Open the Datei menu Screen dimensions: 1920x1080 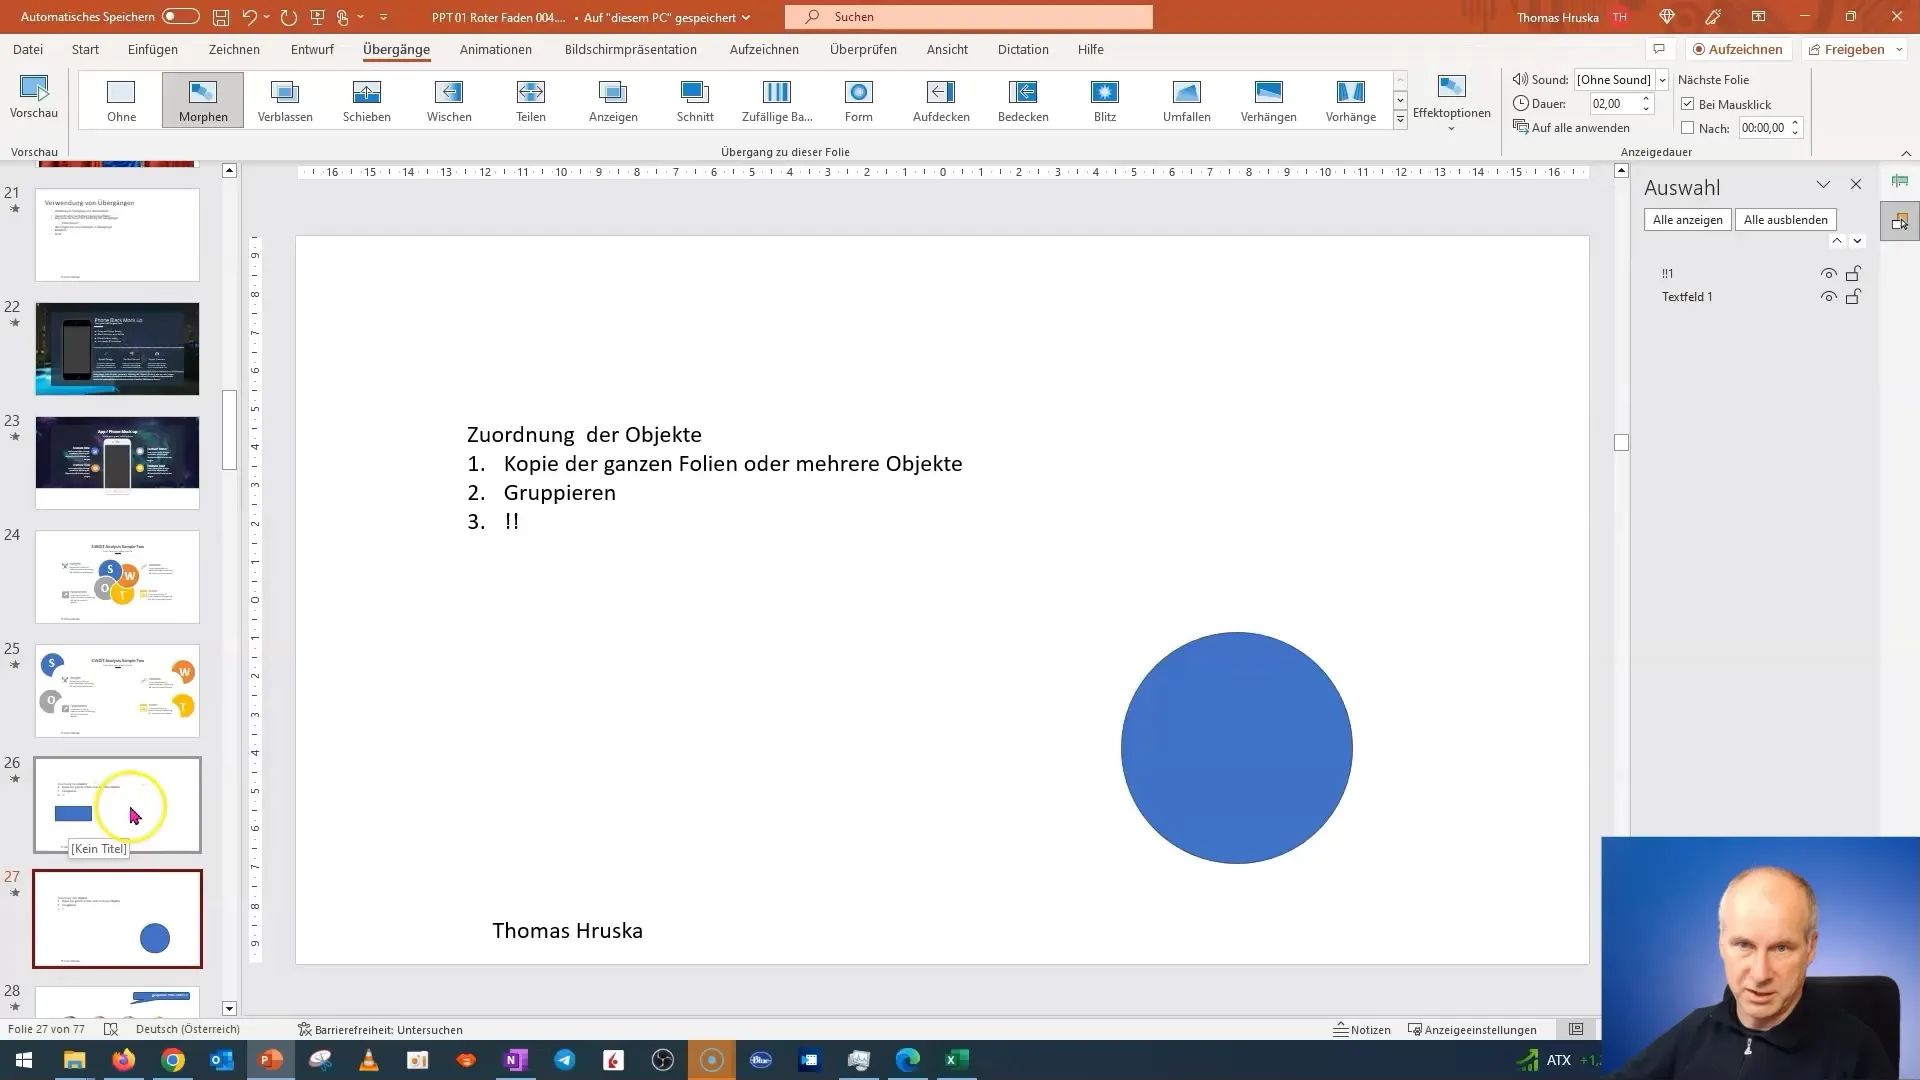point(28,49)
